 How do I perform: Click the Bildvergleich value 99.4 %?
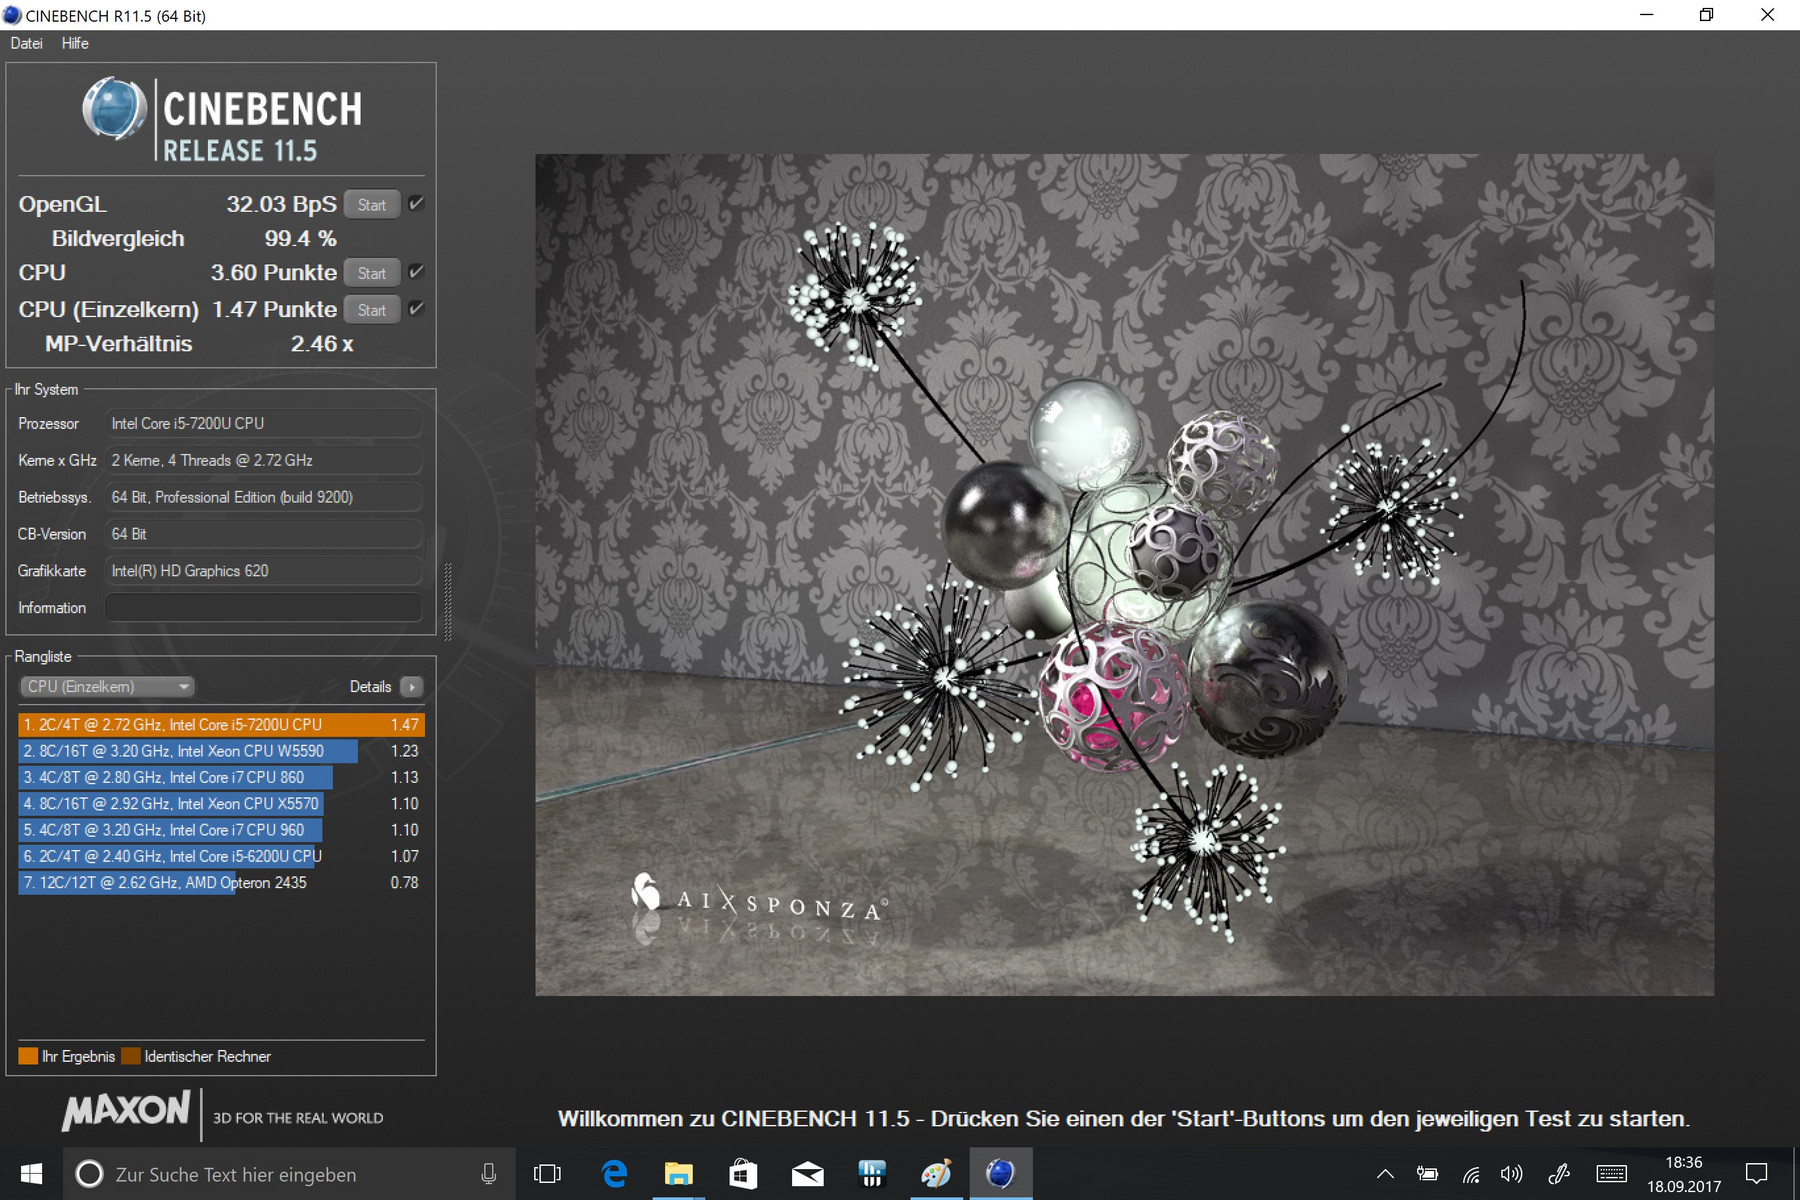tap(300, 239)
